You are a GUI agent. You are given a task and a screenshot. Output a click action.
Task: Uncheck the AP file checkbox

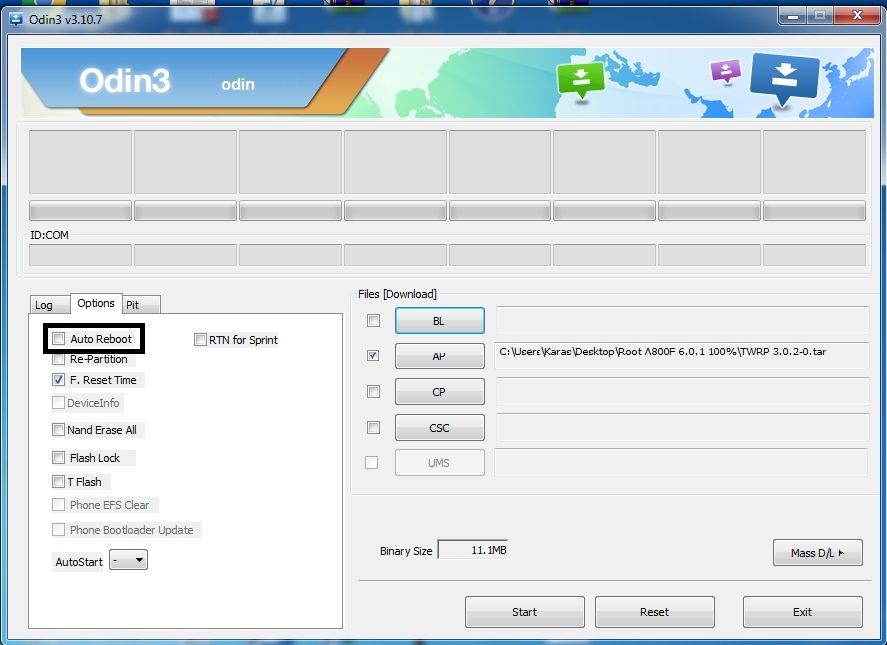(x=373, y=355)
